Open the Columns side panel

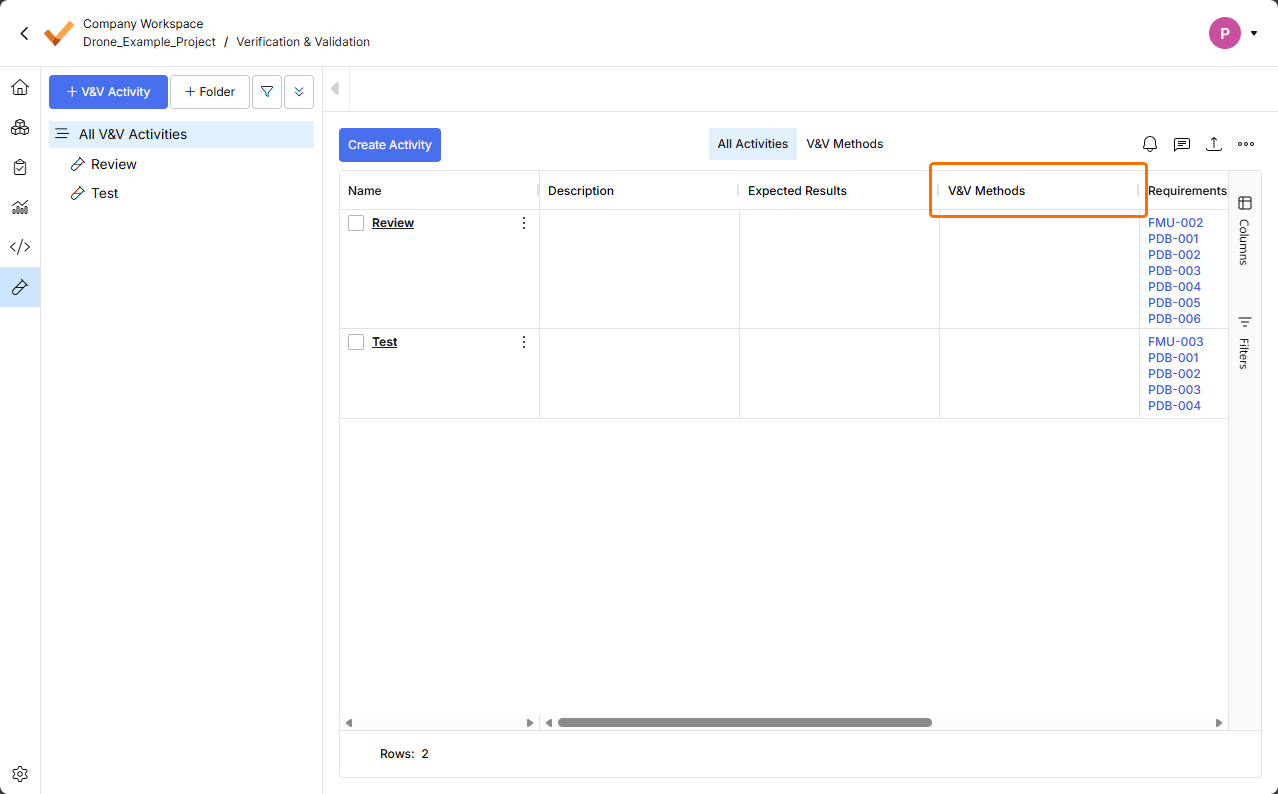[1244, 231]
